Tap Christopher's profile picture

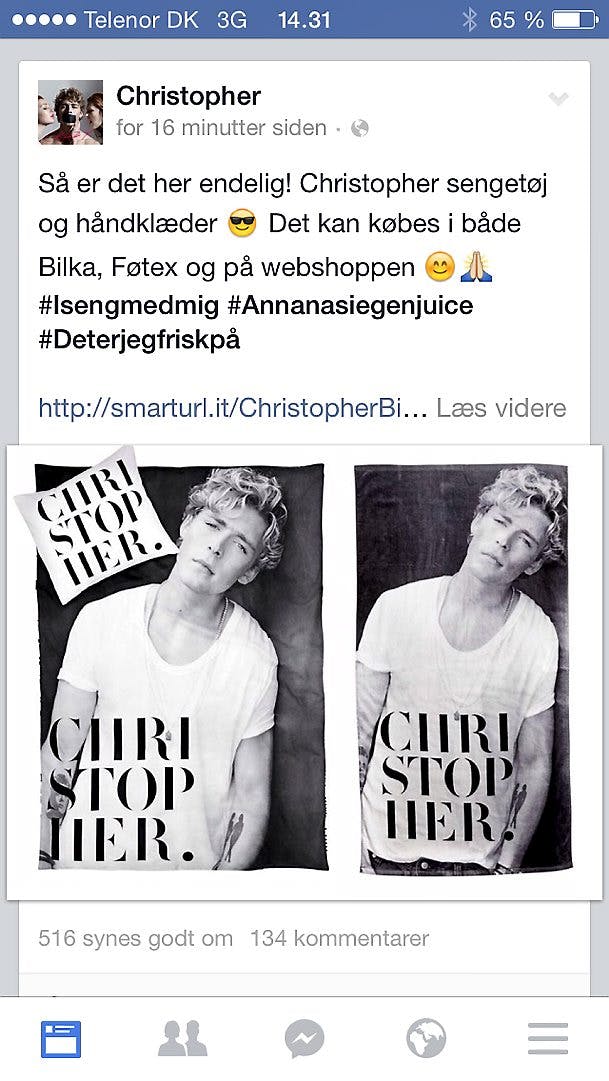coord(70,112)
